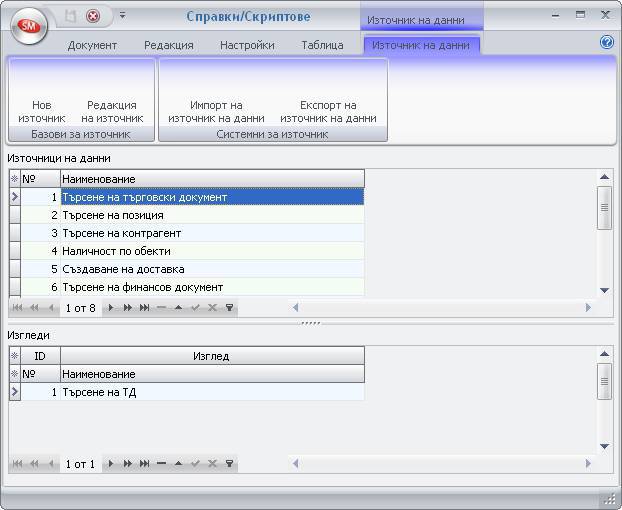Image resolution: width=622 pixels, height=510 pixels.
Task: Open column chooser asterisk beside ID header
Action: pos(15,356)
